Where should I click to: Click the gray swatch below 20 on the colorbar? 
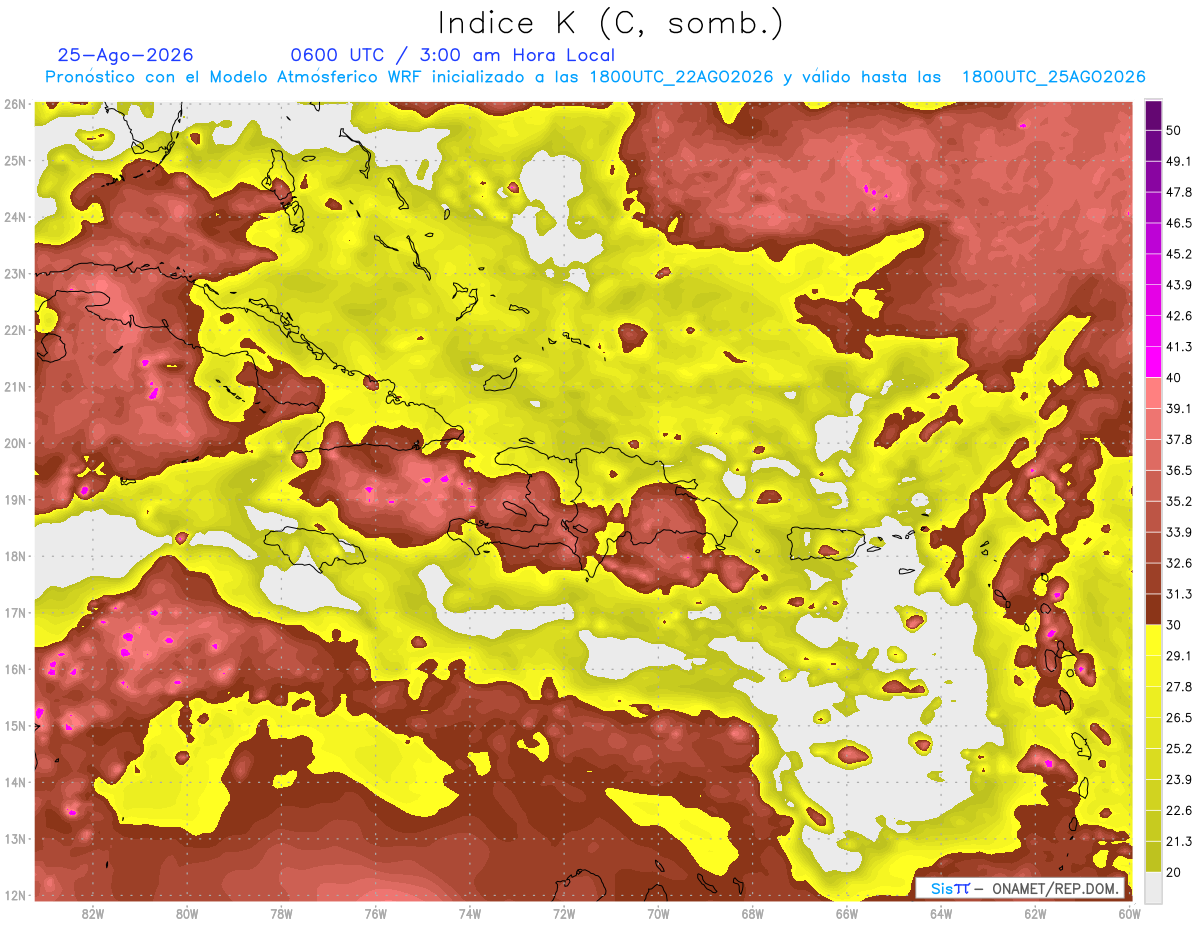point(1153,887)
